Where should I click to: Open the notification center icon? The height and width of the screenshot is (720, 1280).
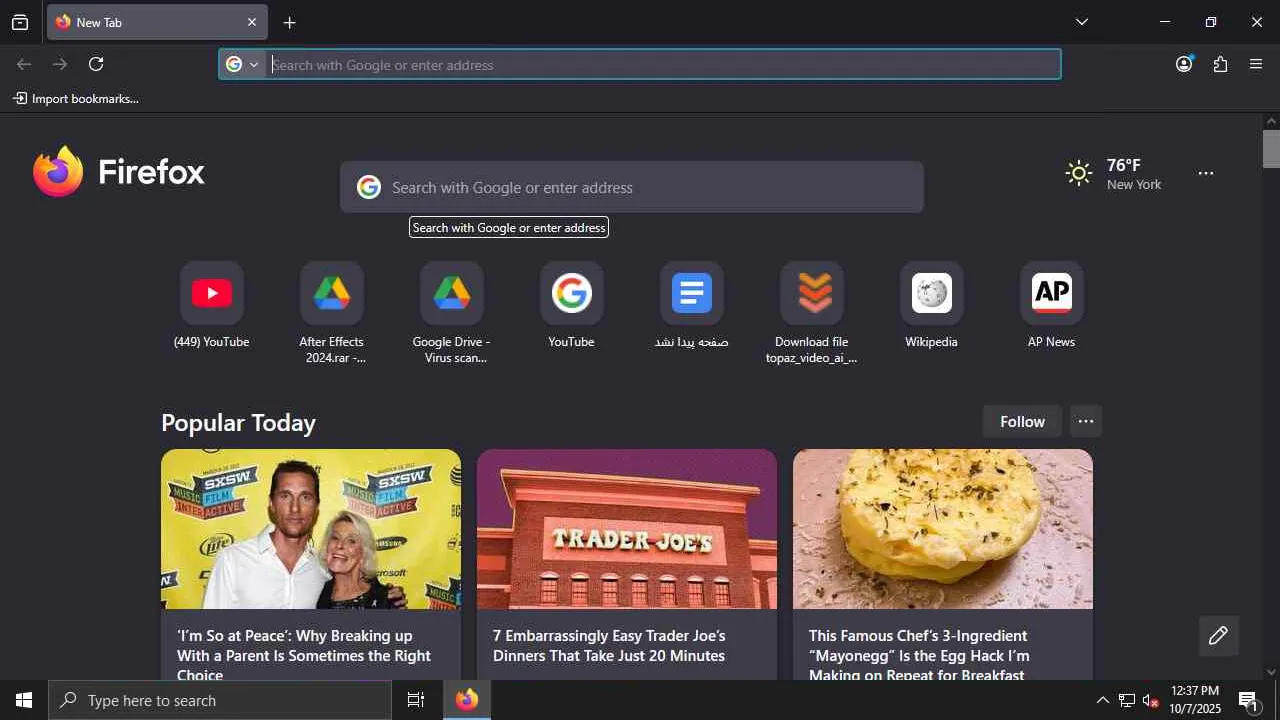pyautogui.click(x=1249, y=701)
